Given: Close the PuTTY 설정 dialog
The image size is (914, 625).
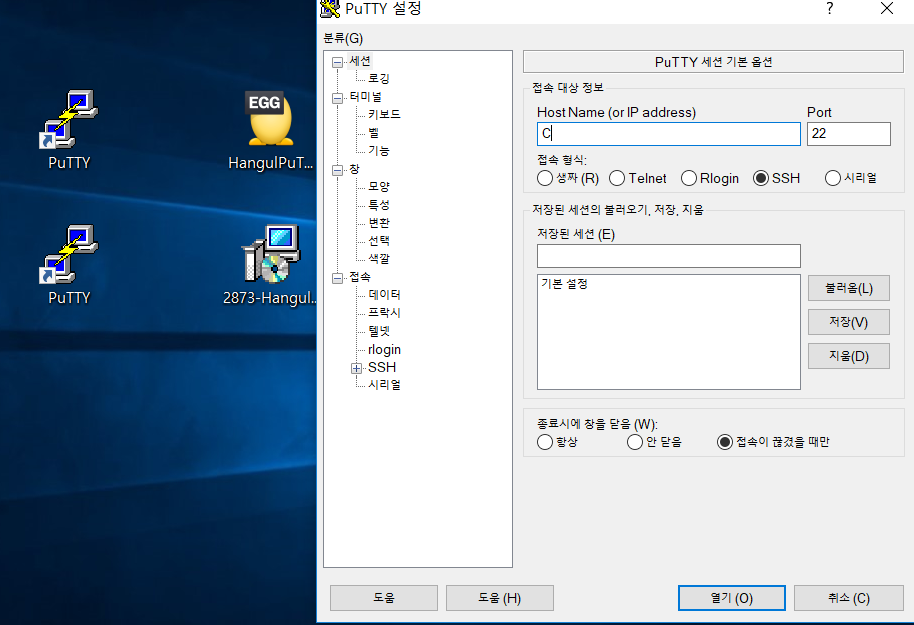Looking at the screenshot, I should click(887, 8).
